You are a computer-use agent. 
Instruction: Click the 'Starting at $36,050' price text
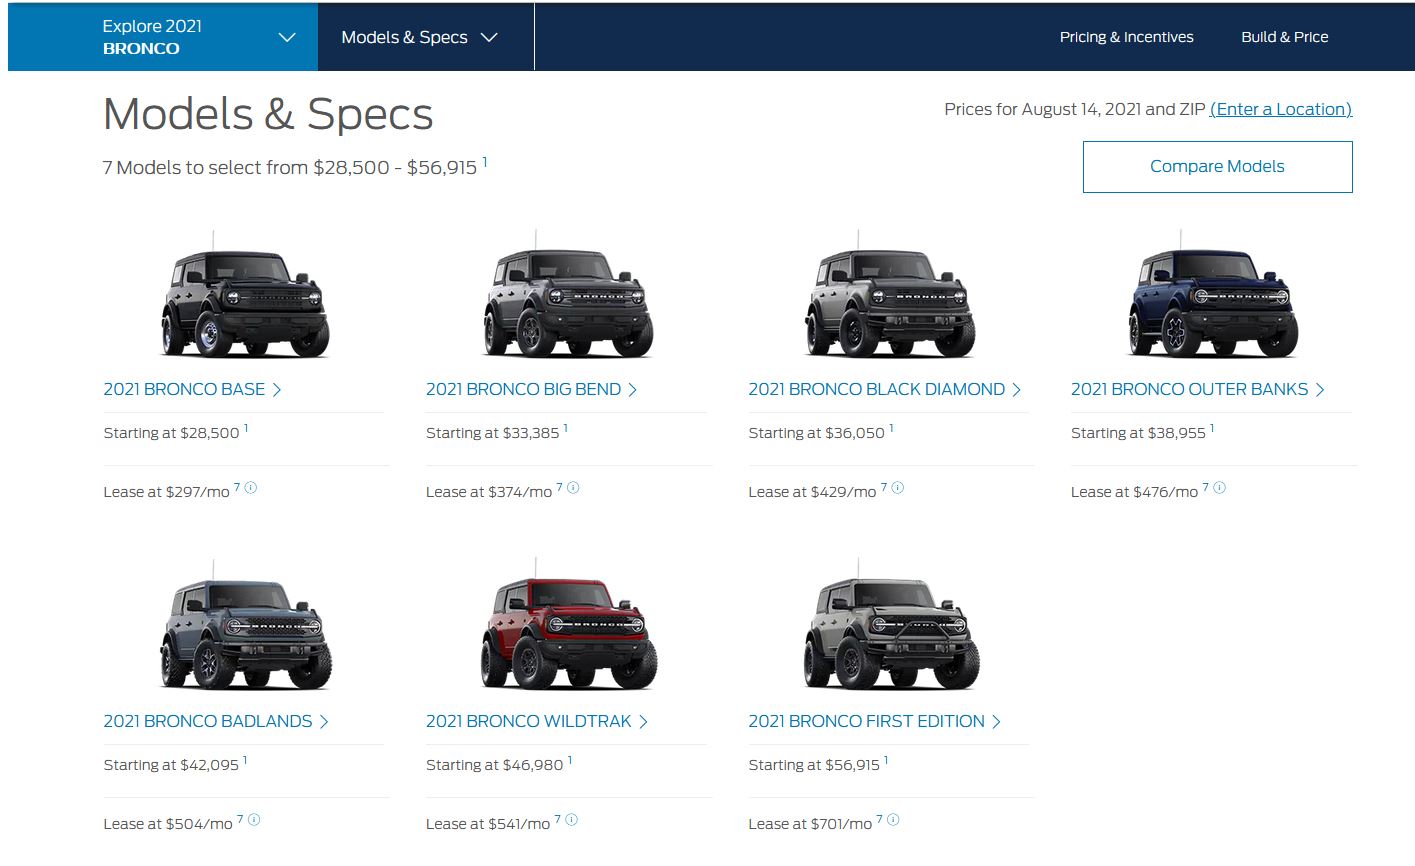coord(816,433)
